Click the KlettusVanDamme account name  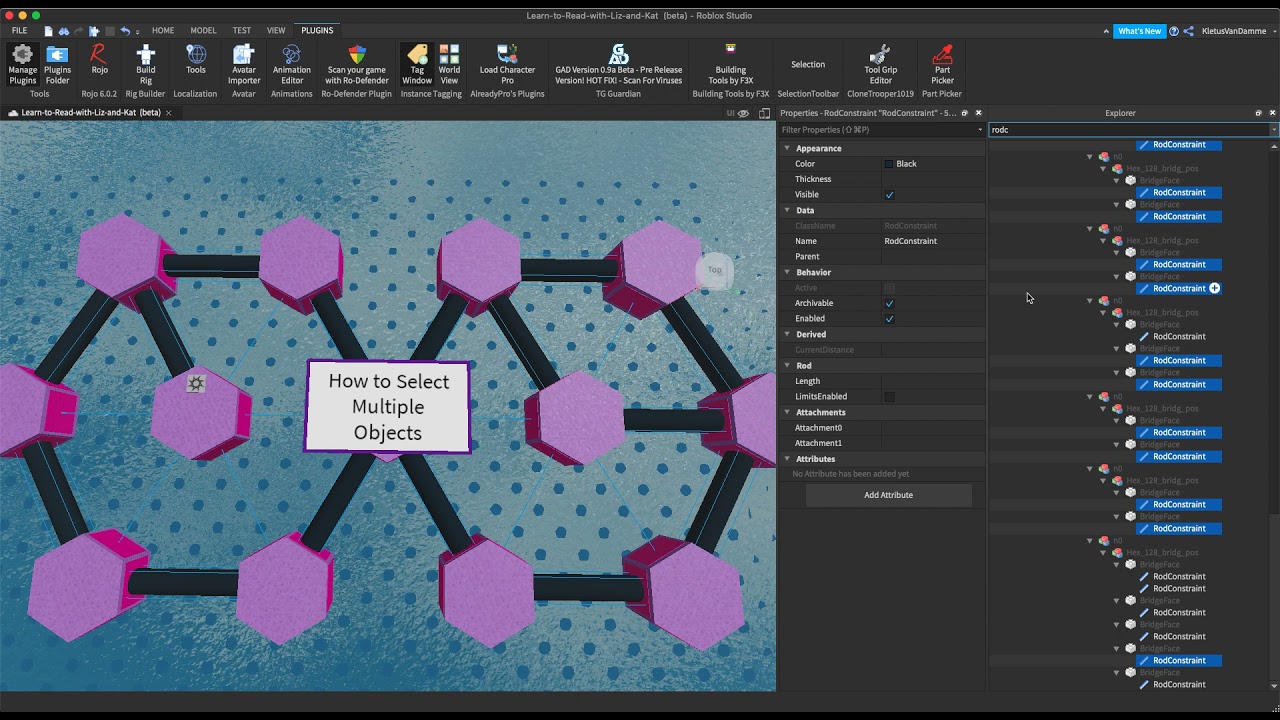(1232, 31)
